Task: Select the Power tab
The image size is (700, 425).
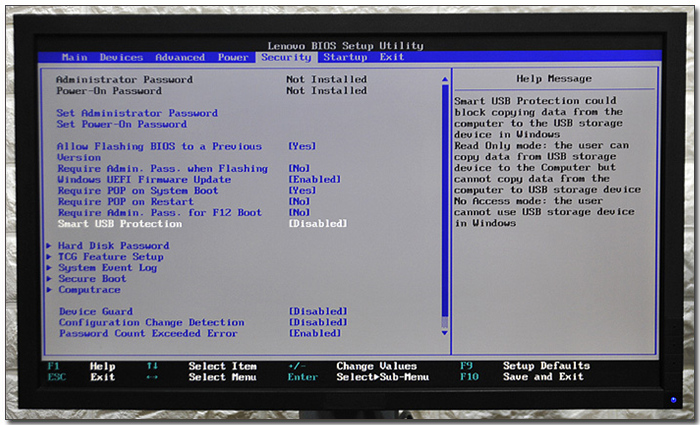Action: point(233,57)
